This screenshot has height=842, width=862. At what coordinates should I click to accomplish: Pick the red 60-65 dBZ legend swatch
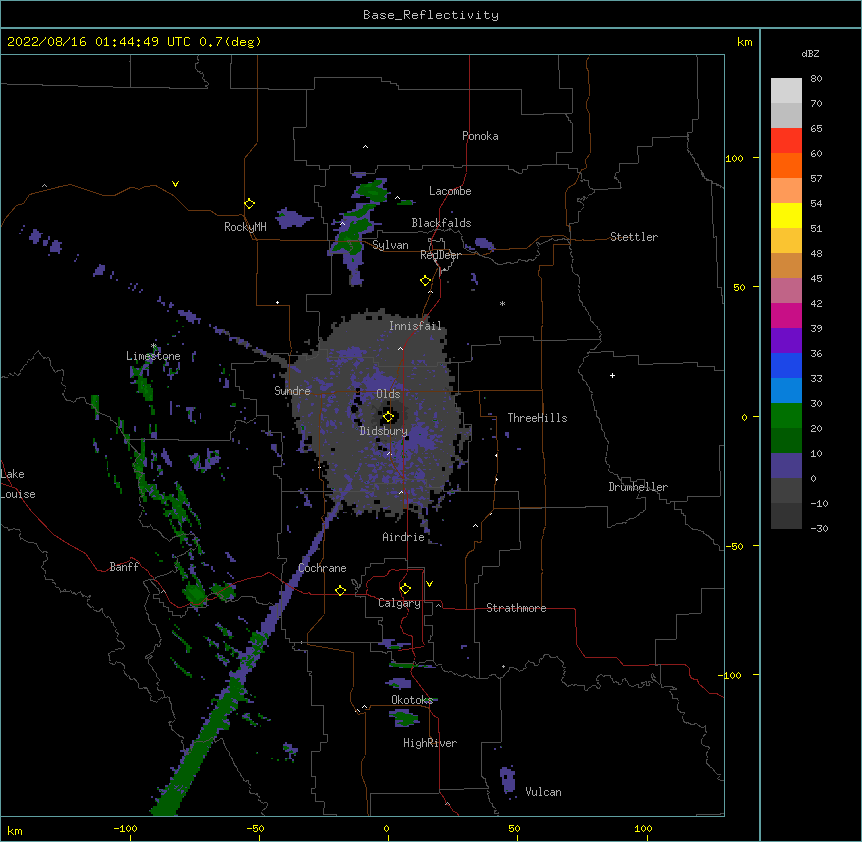coord(786,140)
